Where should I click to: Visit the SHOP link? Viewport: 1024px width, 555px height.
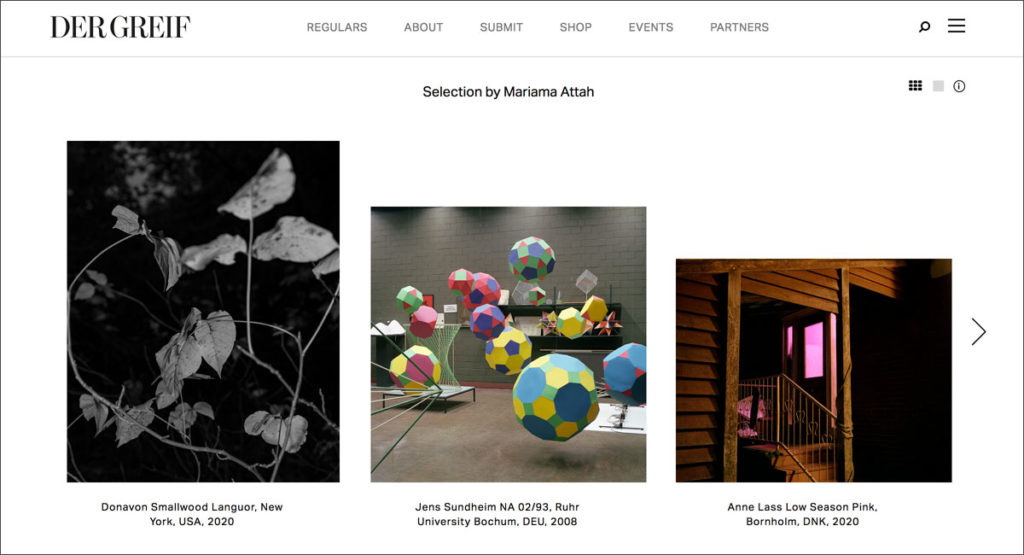(x=575, y=27)
